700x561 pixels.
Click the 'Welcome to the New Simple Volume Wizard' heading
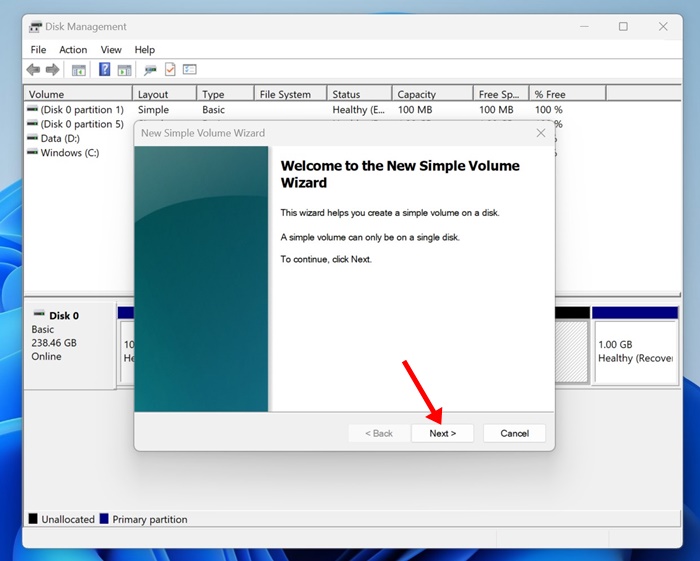[x=400, y=174]
